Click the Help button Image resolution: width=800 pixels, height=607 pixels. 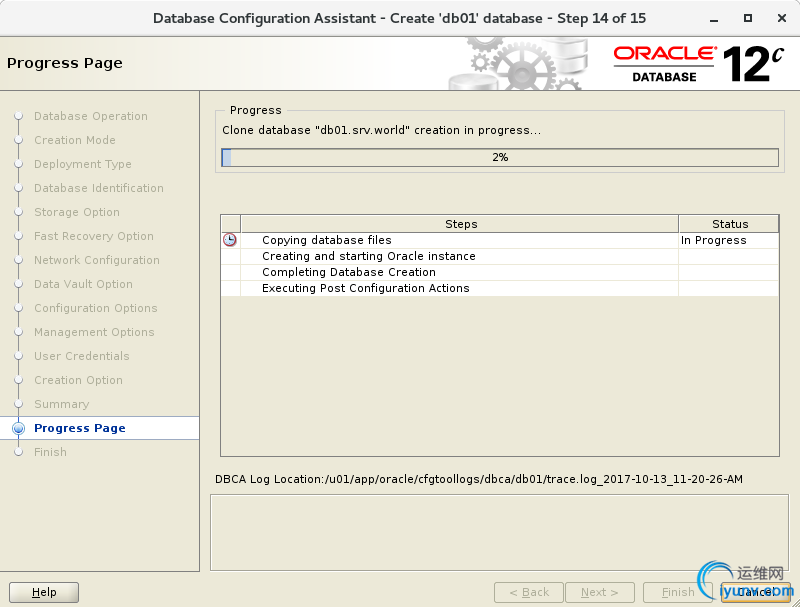pyautogui.click(x=44, y=592)
